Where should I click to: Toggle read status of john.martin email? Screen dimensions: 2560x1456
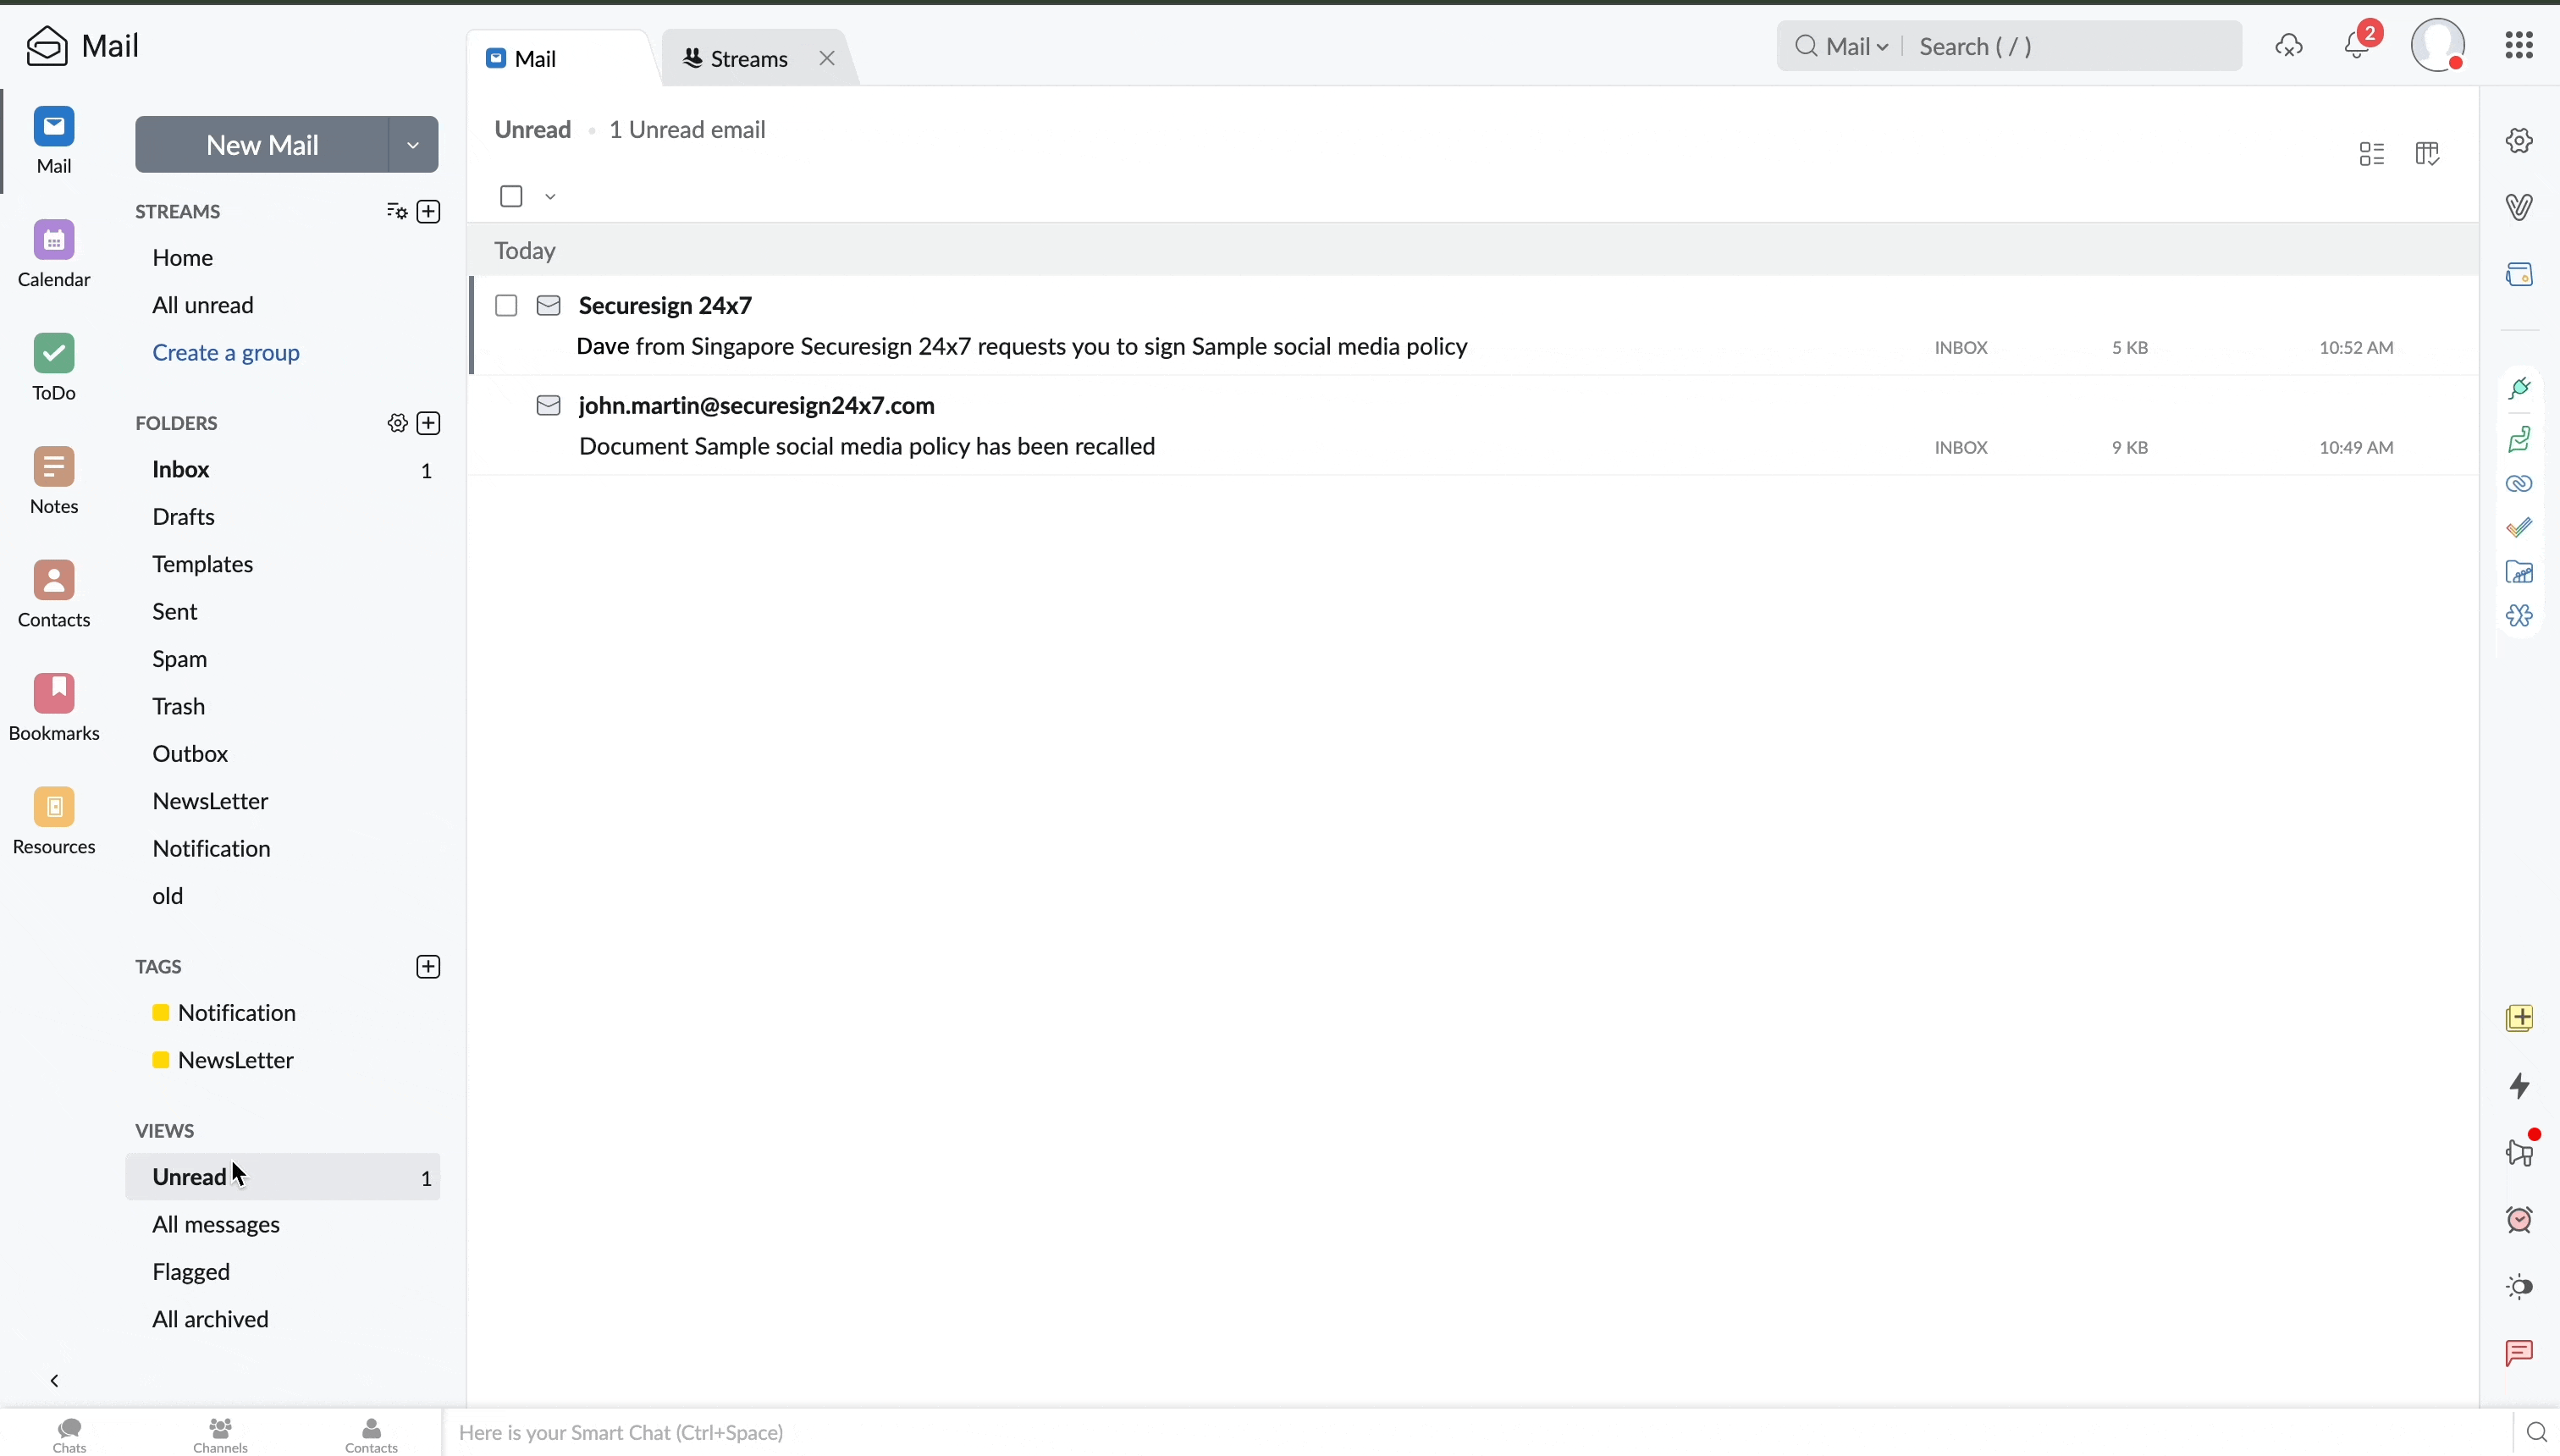(x=548, y=405)
